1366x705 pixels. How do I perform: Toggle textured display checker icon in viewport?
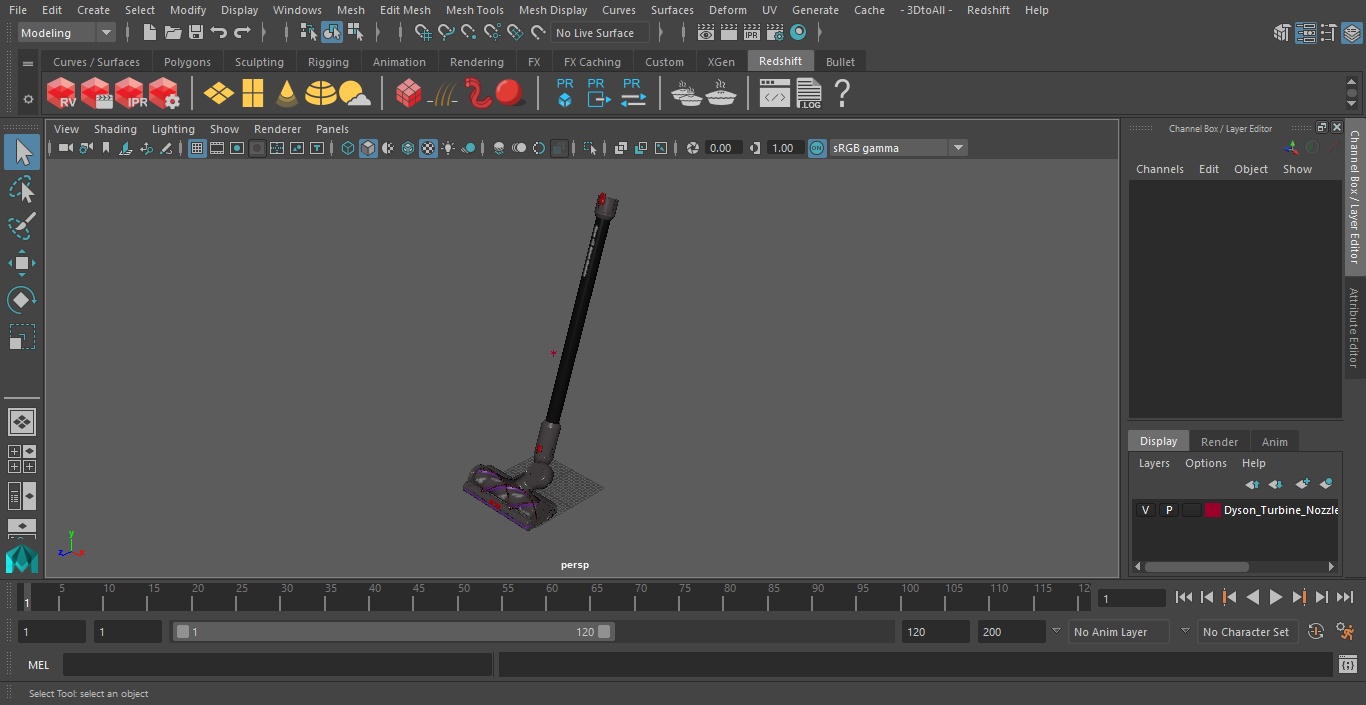pyautogui.click(x=428, y=148)
